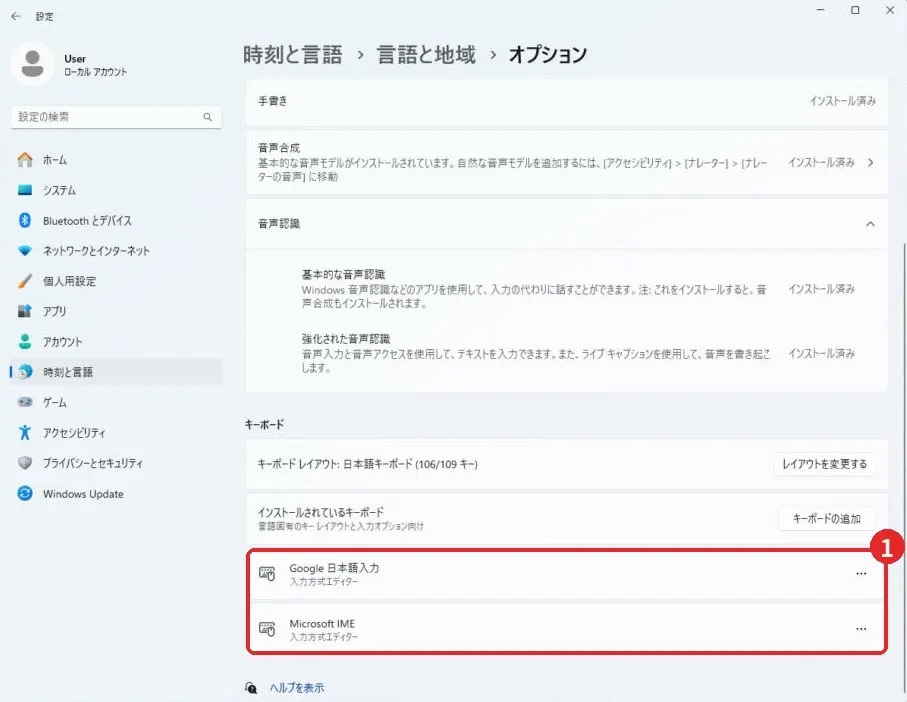Click the privacy shield icon
Screen dimensions: 907x702
[25, 463]
